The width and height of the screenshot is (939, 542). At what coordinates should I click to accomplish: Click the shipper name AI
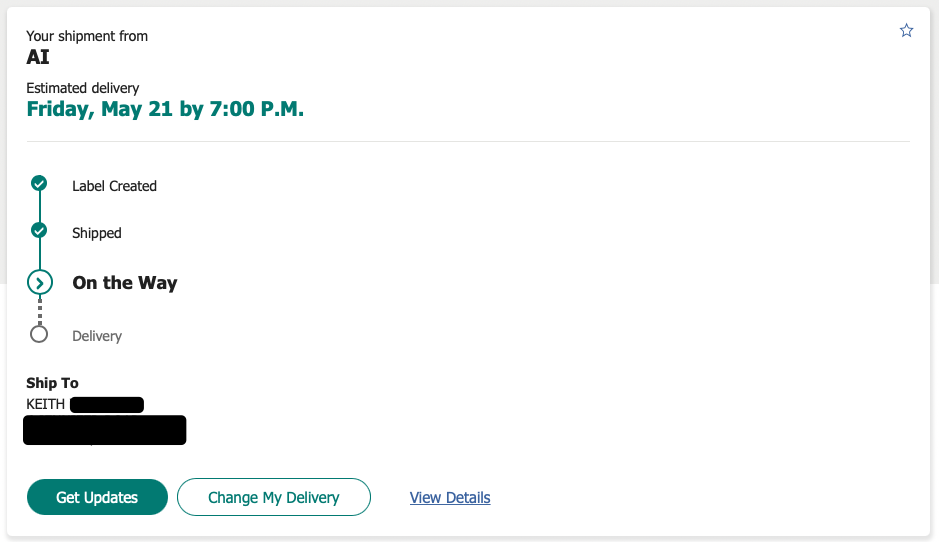click(x=38, y=57)
